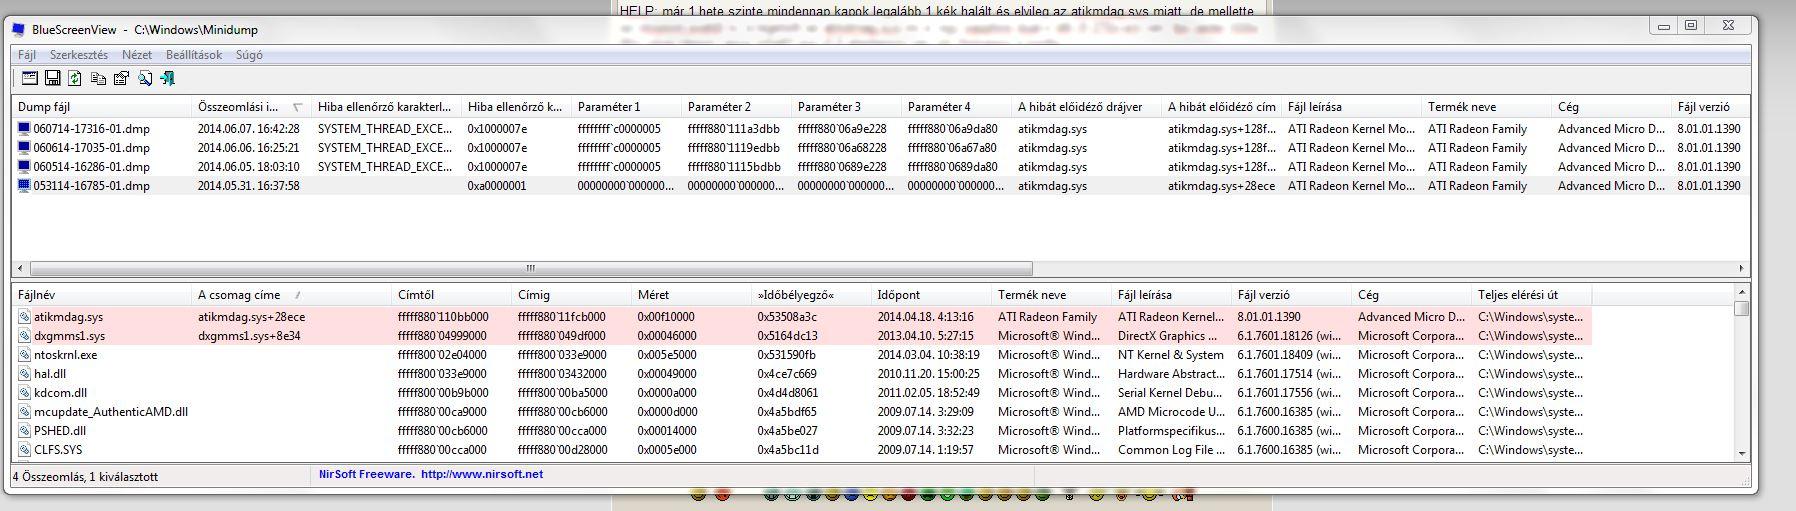Click the icon of 053114-16785-01.dmp
Viewport: 1796px width, 511px height.
coord(24,186)
